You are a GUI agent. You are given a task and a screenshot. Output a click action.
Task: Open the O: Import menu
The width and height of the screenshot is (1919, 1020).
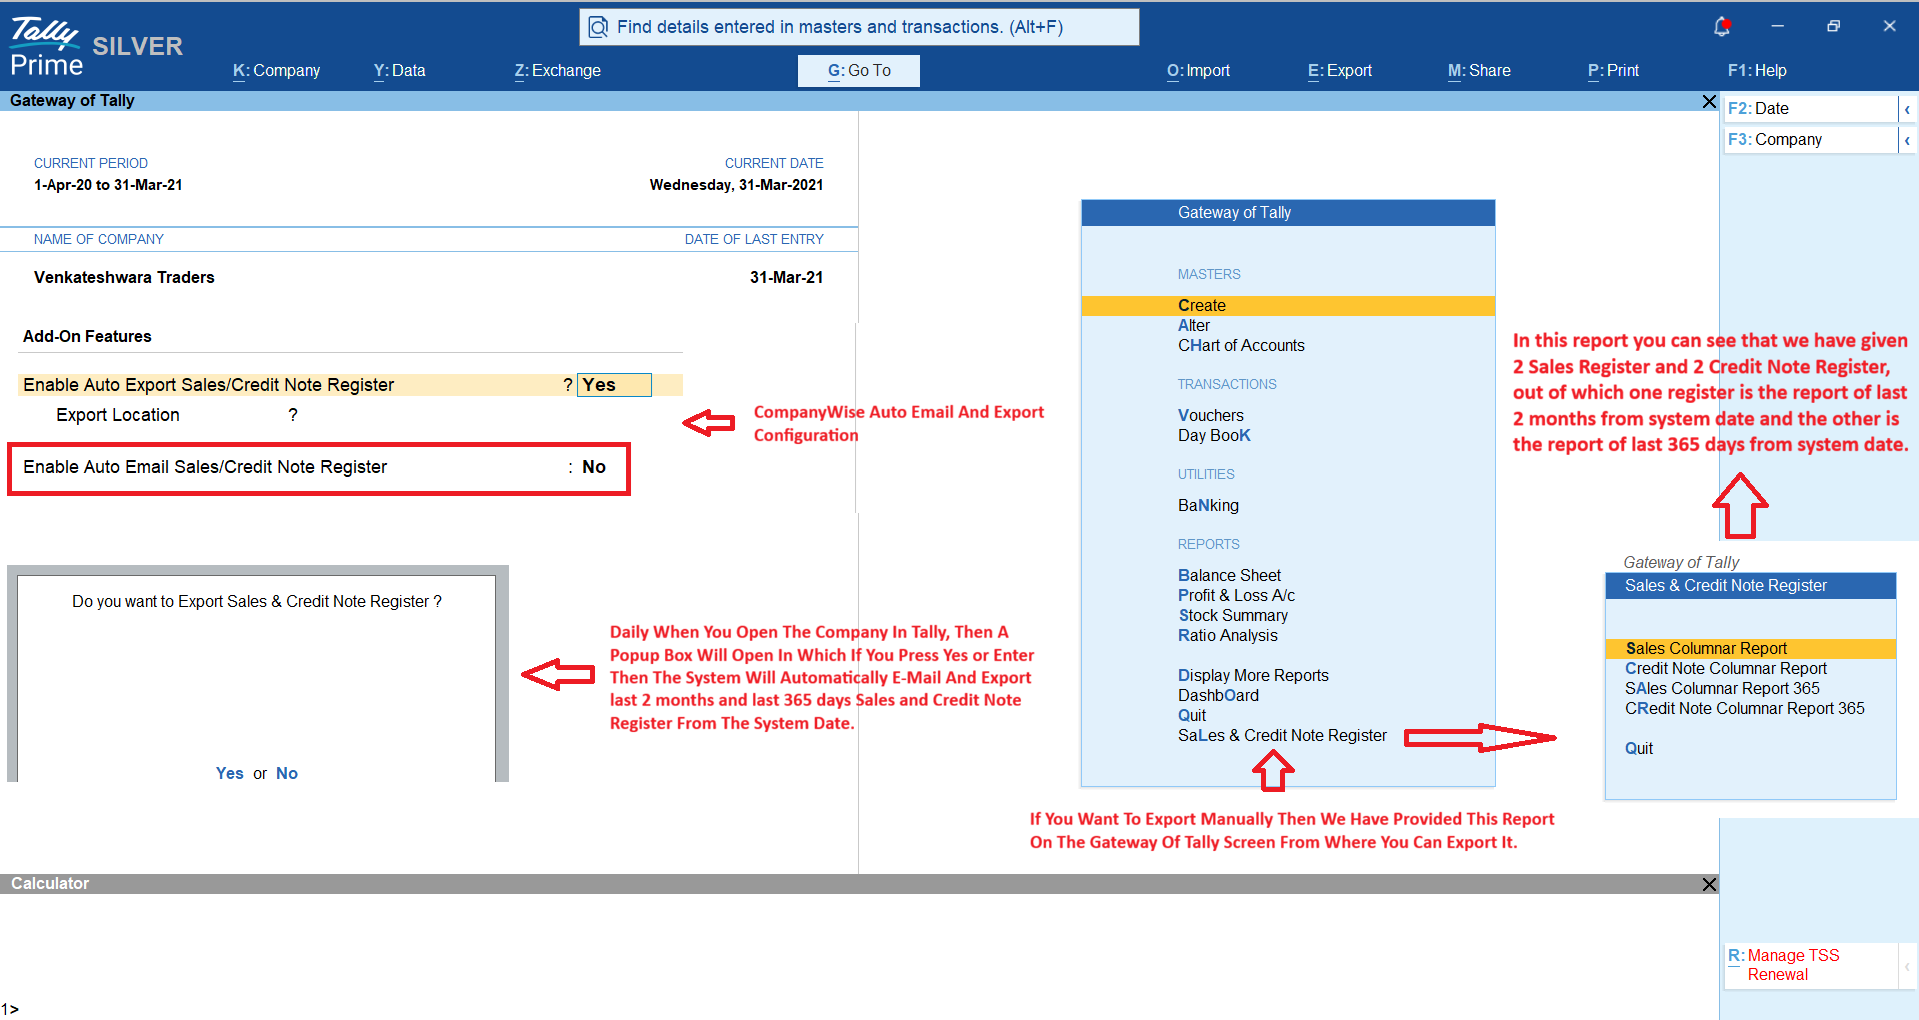click(1199, 71)
